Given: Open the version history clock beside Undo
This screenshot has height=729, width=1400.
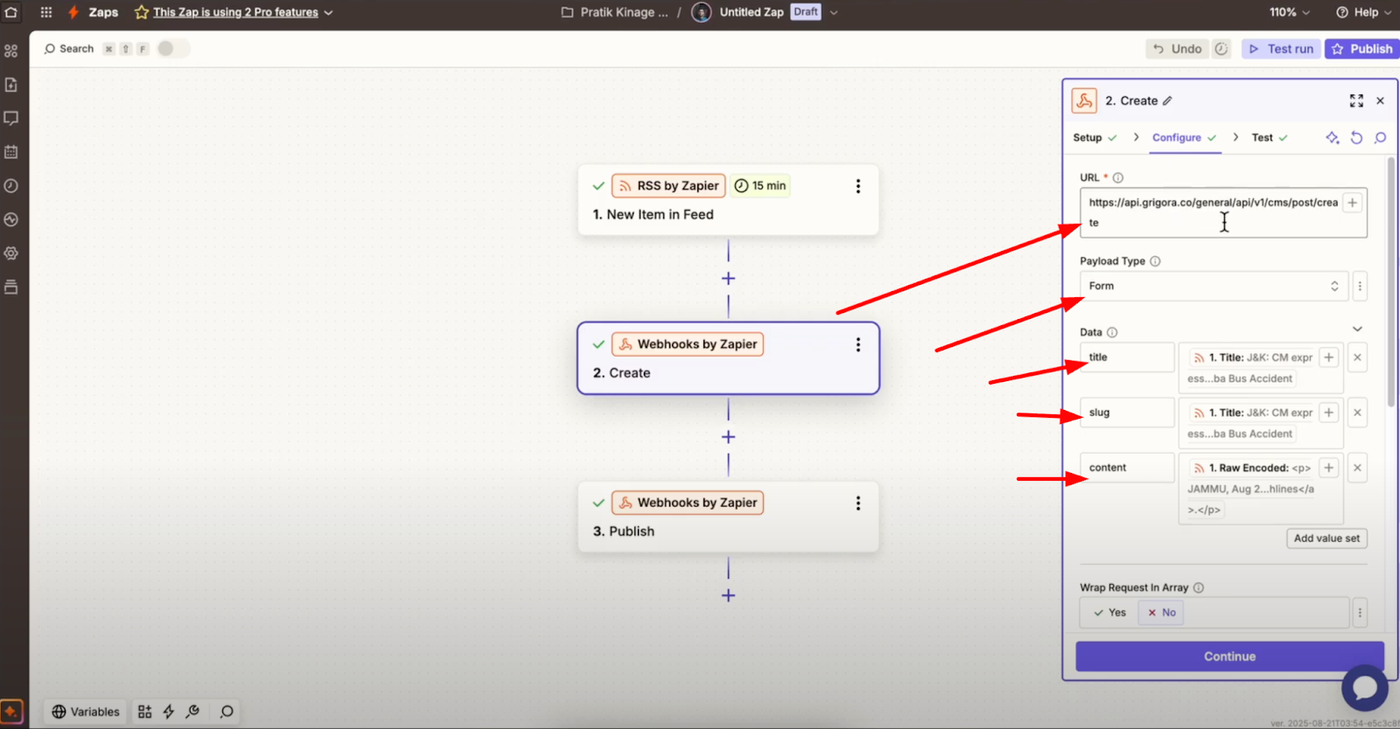Looking at the screenshot, I should click(x=1221, y=49).
